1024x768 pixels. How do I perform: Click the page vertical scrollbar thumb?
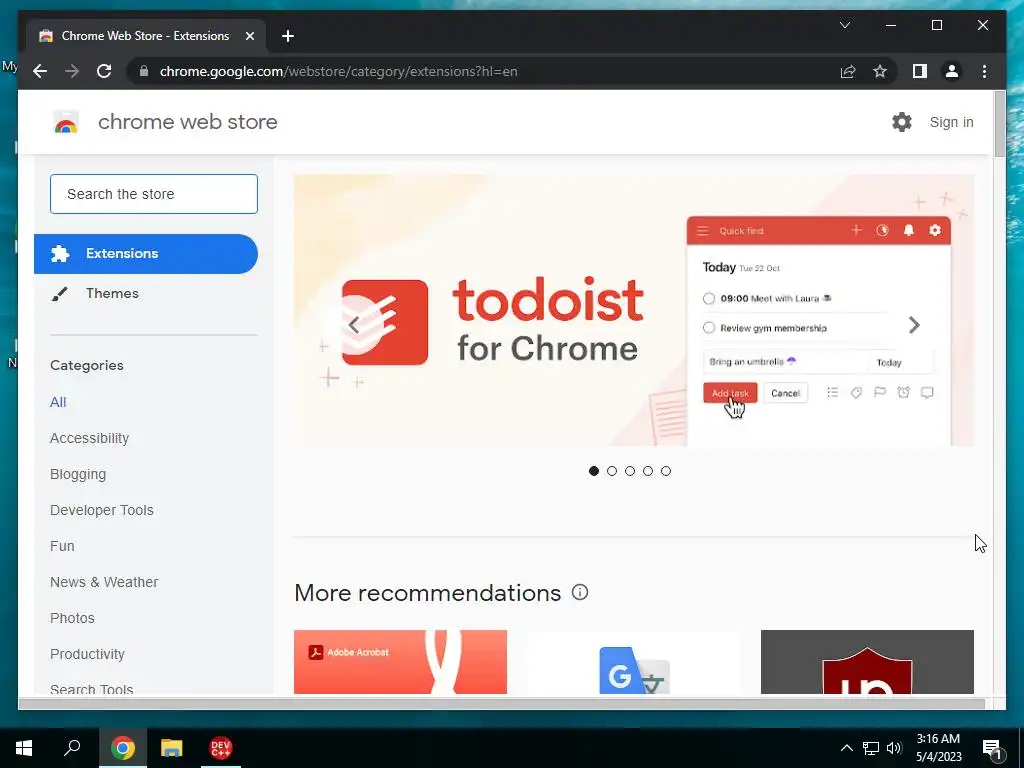[999, 124]
